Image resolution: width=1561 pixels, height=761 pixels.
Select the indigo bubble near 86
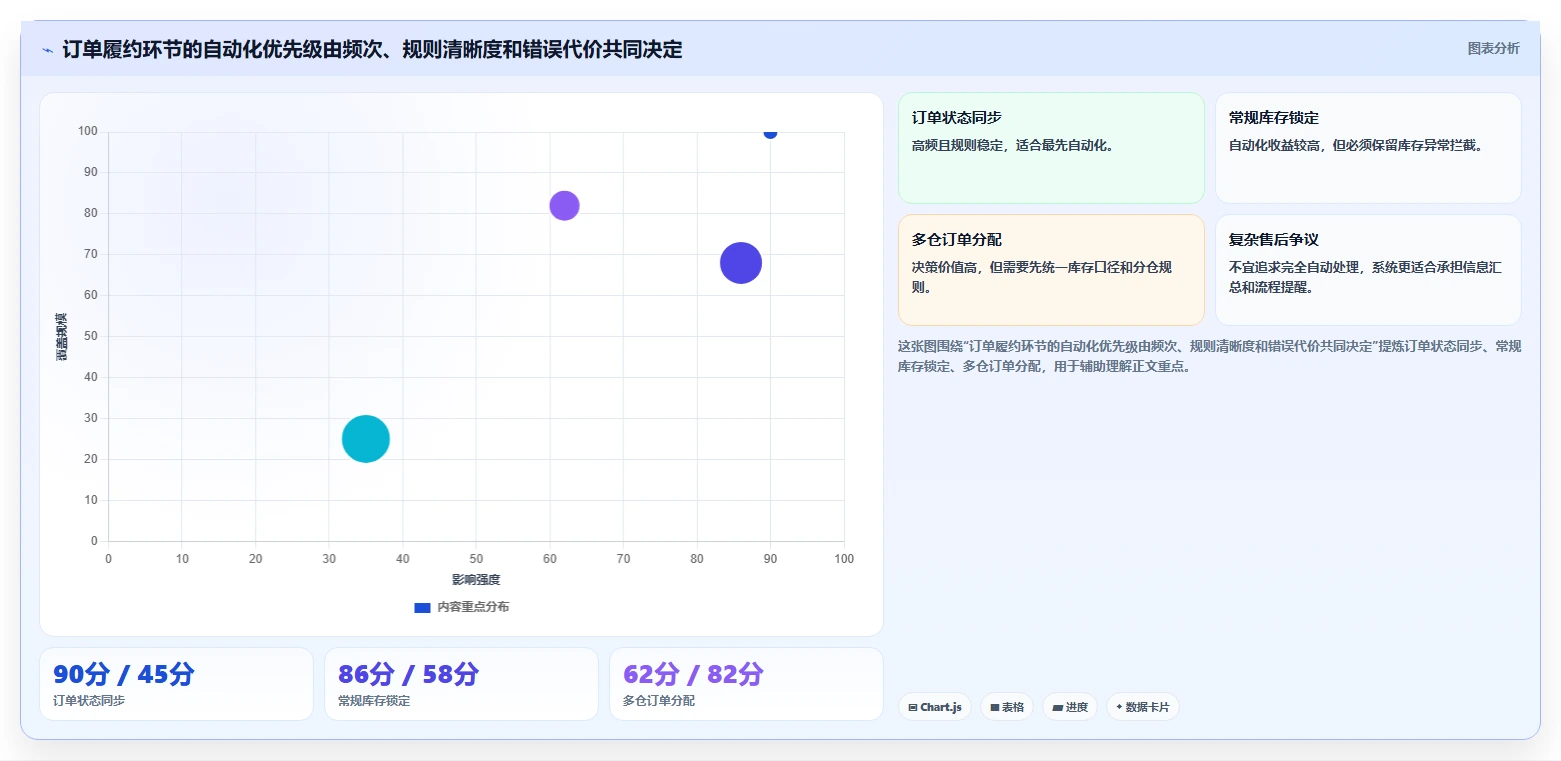click(x=741, y=263)
